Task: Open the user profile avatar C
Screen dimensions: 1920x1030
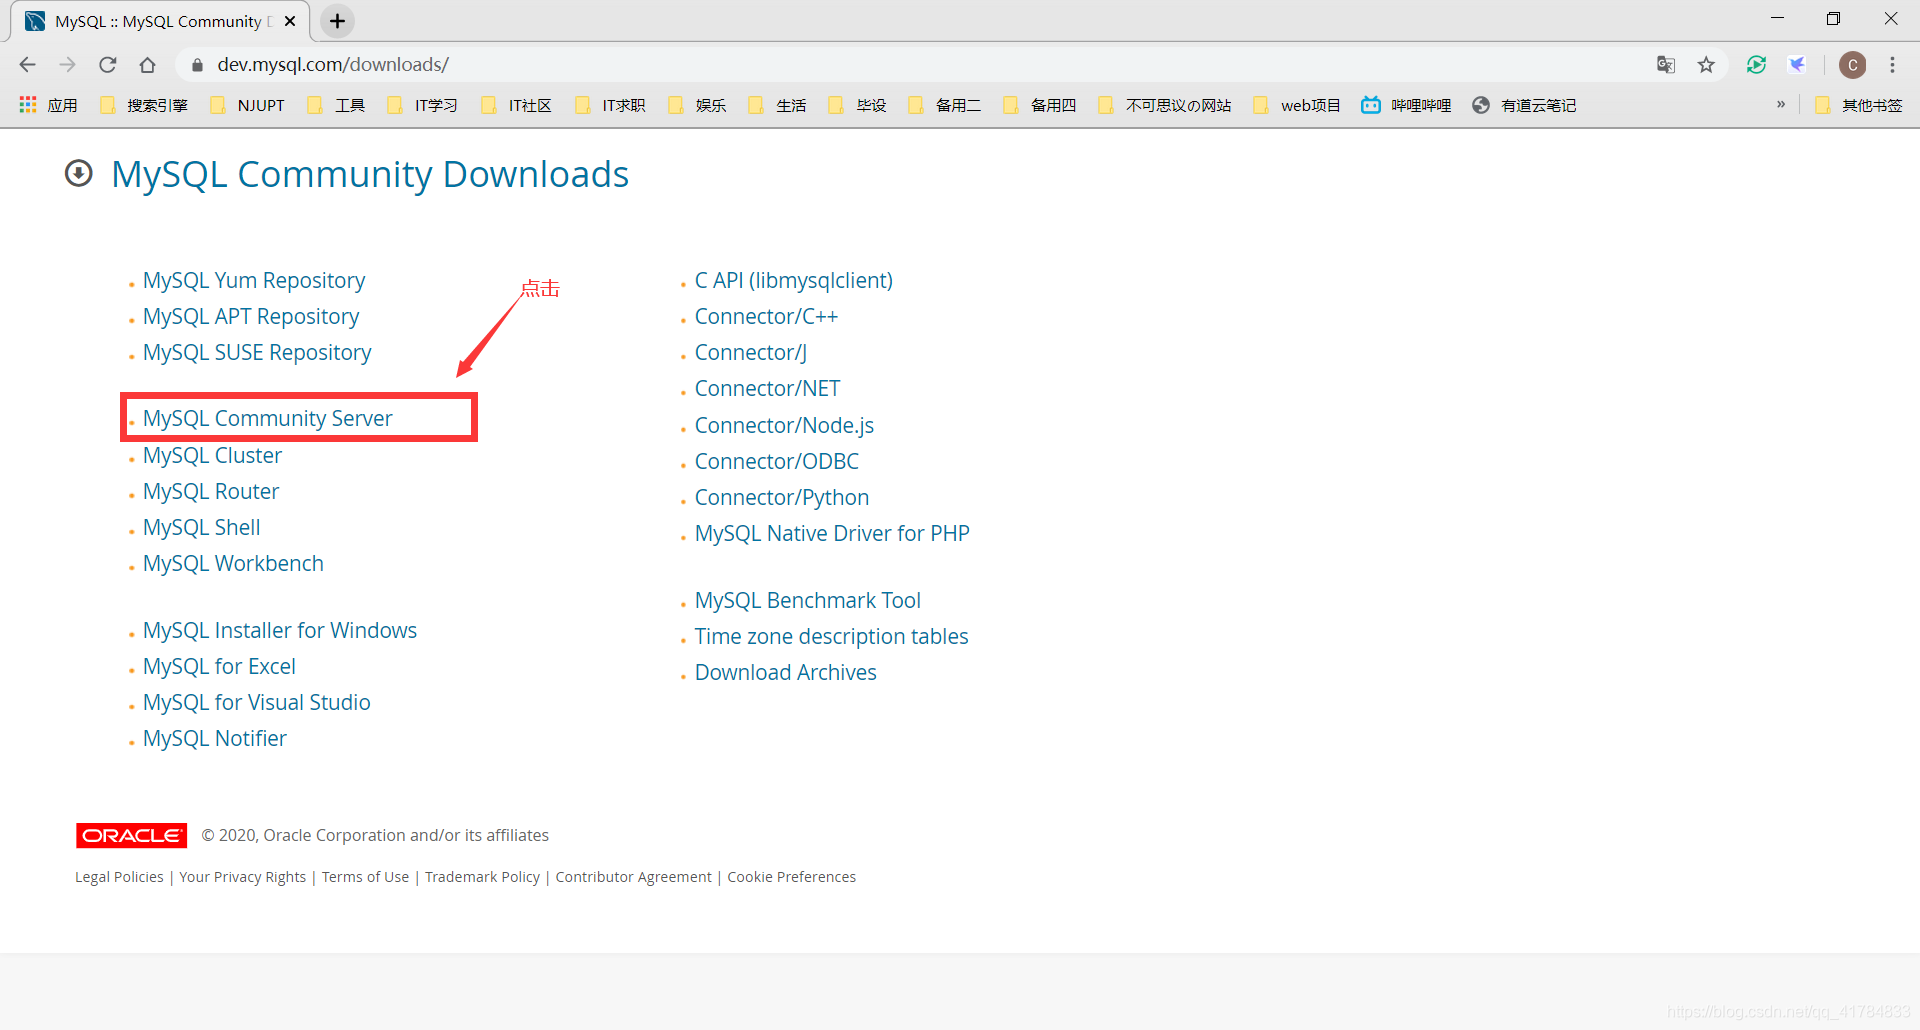Action: (1853, 65)
